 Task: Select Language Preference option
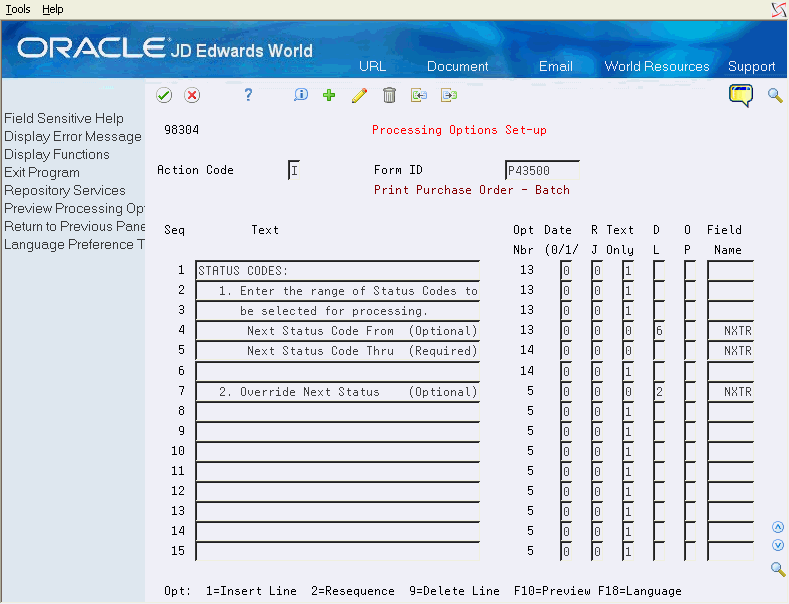[x=74, y=245]
